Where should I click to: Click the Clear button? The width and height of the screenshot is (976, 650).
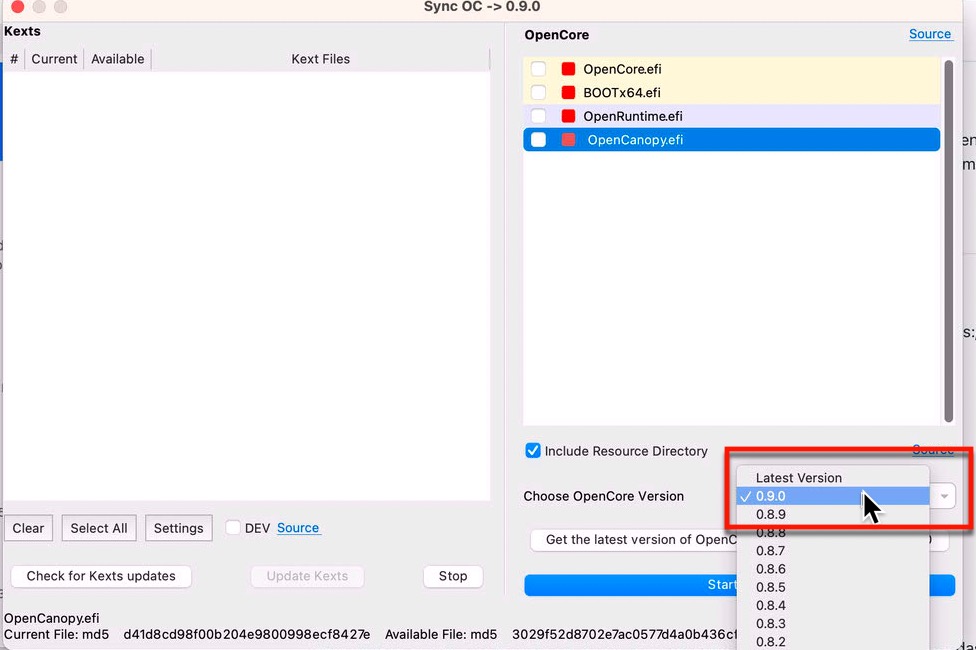click(x=29, y=528)
